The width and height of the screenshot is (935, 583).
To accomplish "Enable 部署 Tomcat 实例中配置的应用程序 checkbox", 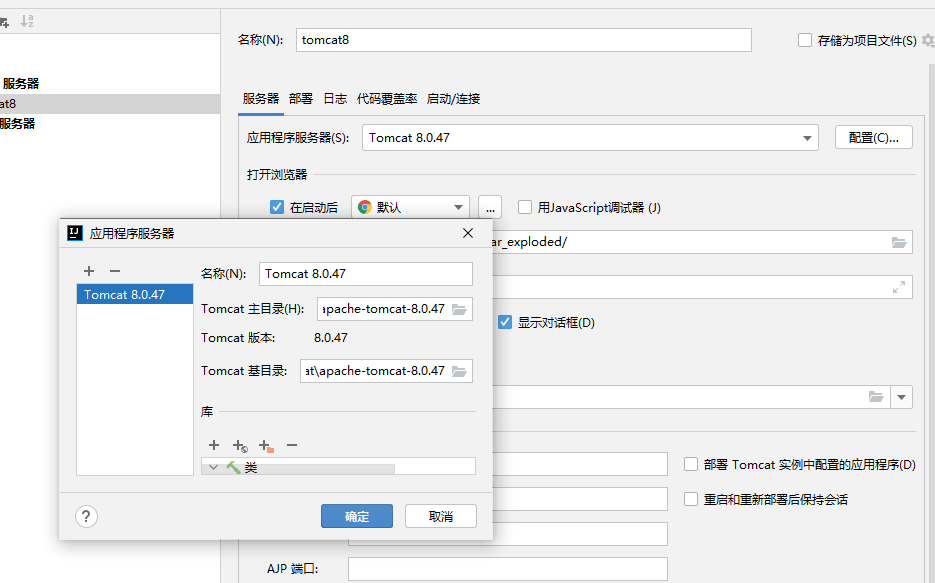I will click(691, 464).
